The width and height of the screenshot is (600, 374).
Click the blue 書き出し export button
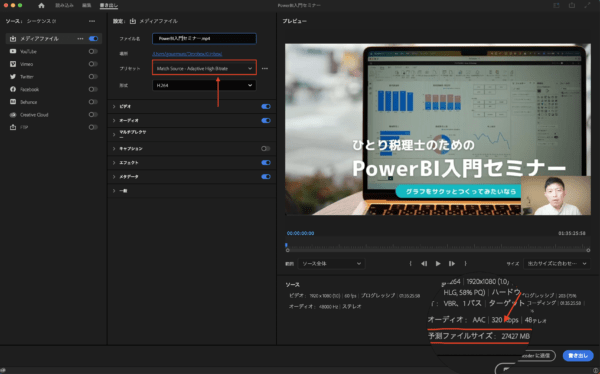click(578, 356)
